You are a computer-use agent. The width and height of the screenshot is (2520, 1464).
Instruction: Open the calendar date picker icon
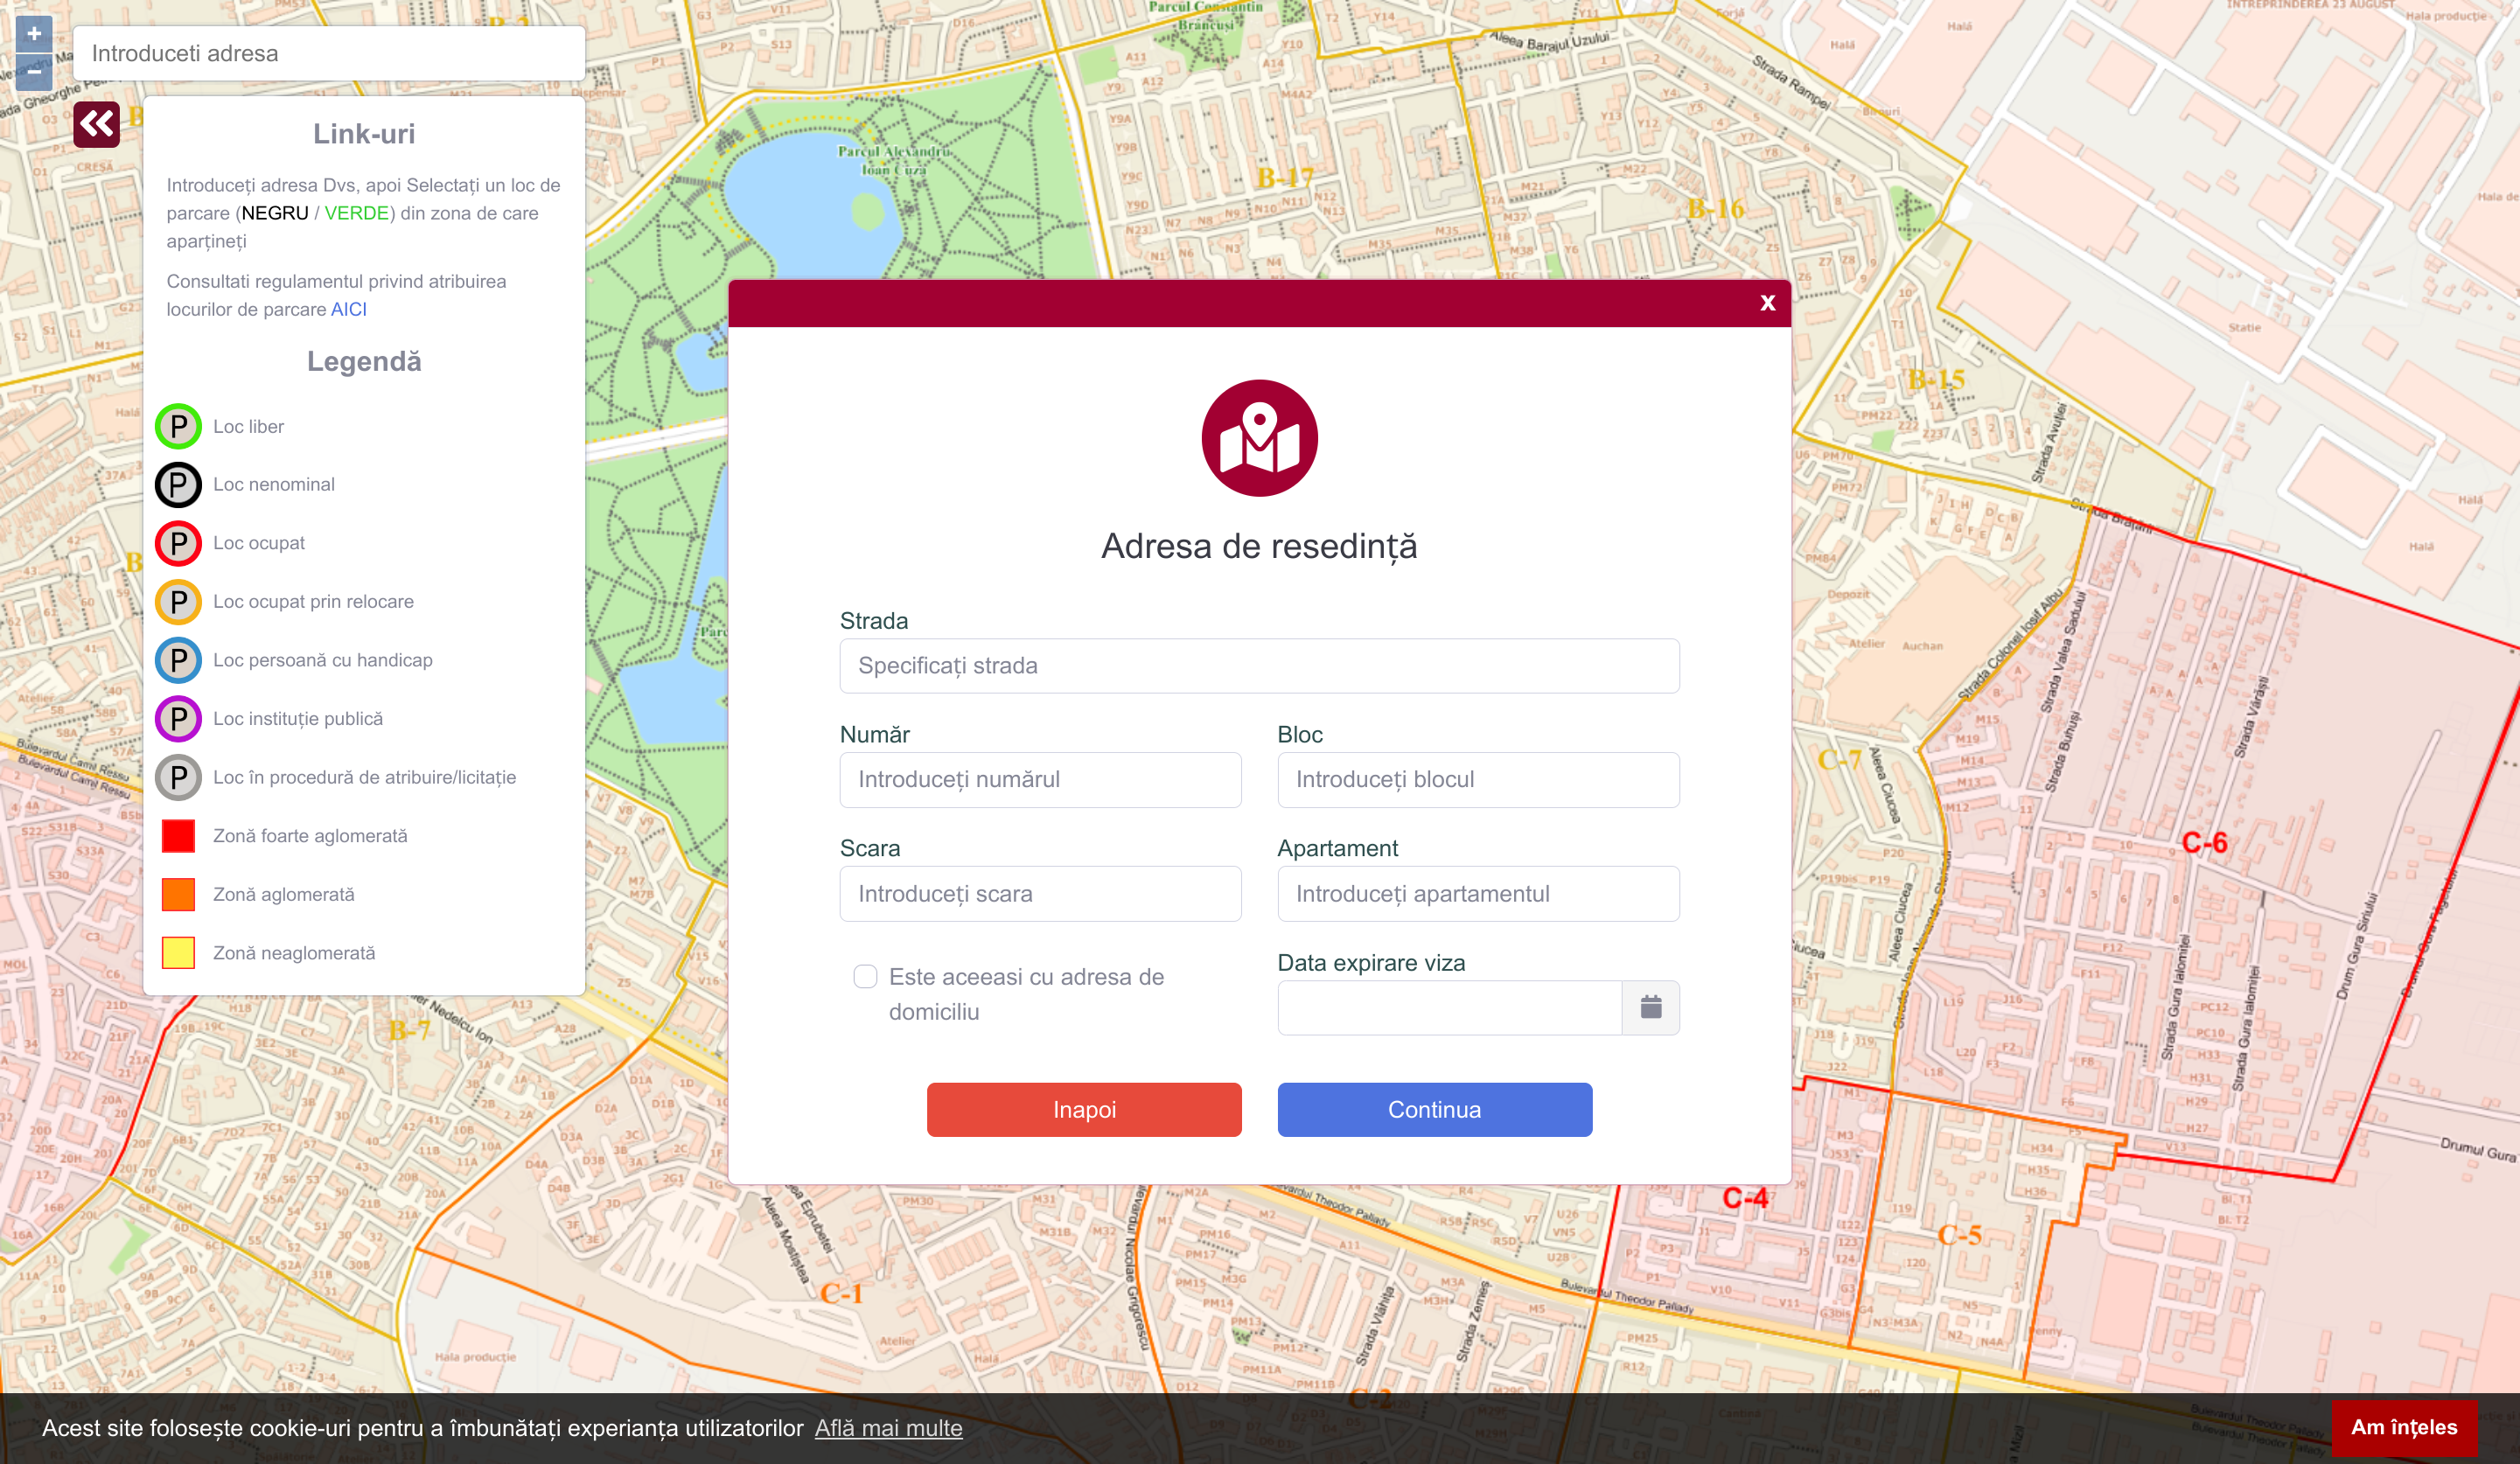1650,1007
